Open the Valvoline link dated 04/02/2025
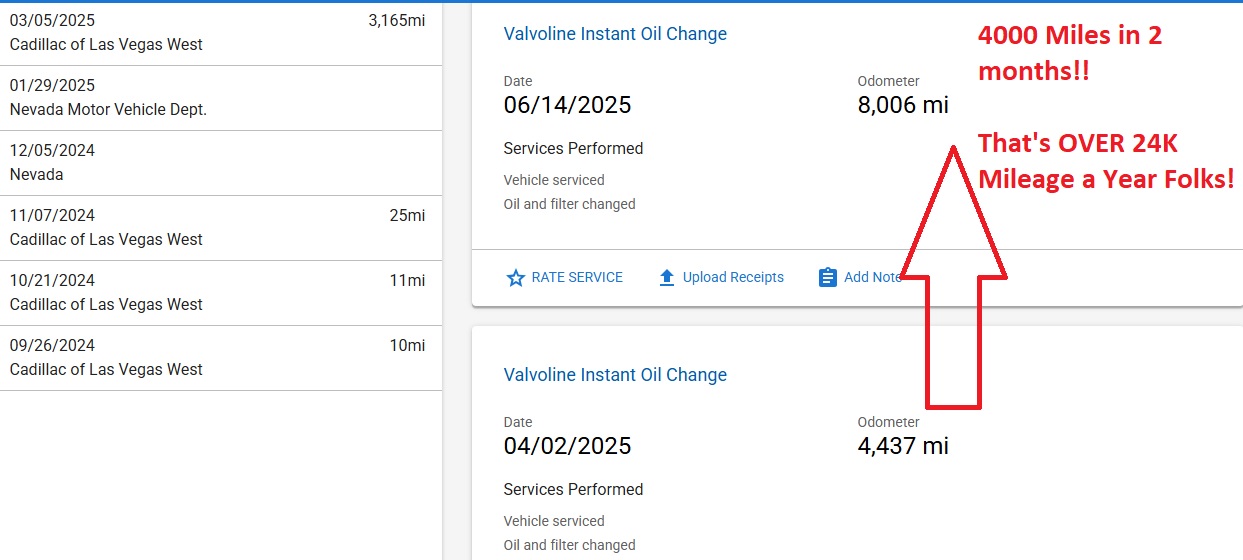This screenshot has height=560, width=1243. (615, 375)
